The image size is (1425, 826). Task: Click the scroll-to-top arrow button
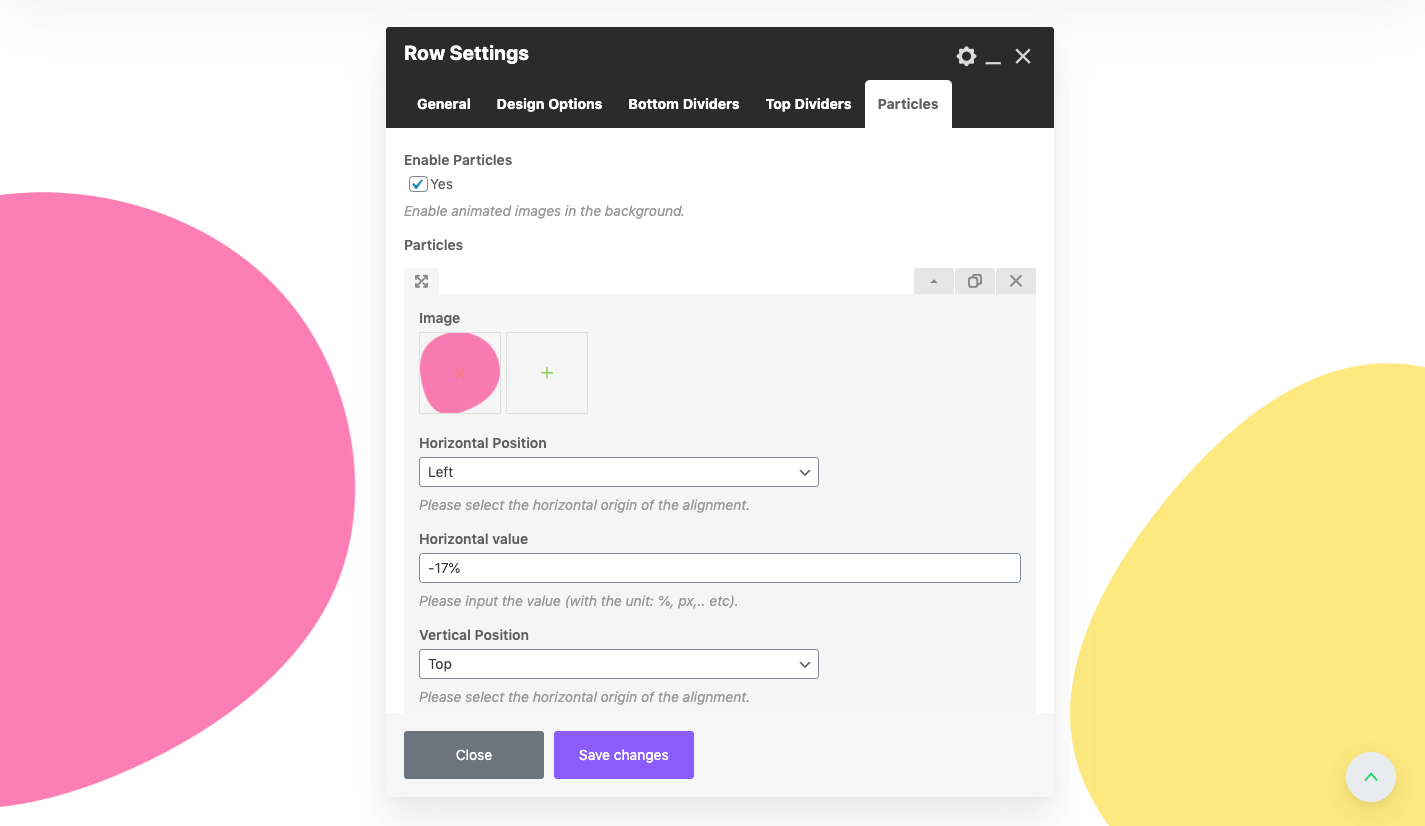coord(1371,777)
